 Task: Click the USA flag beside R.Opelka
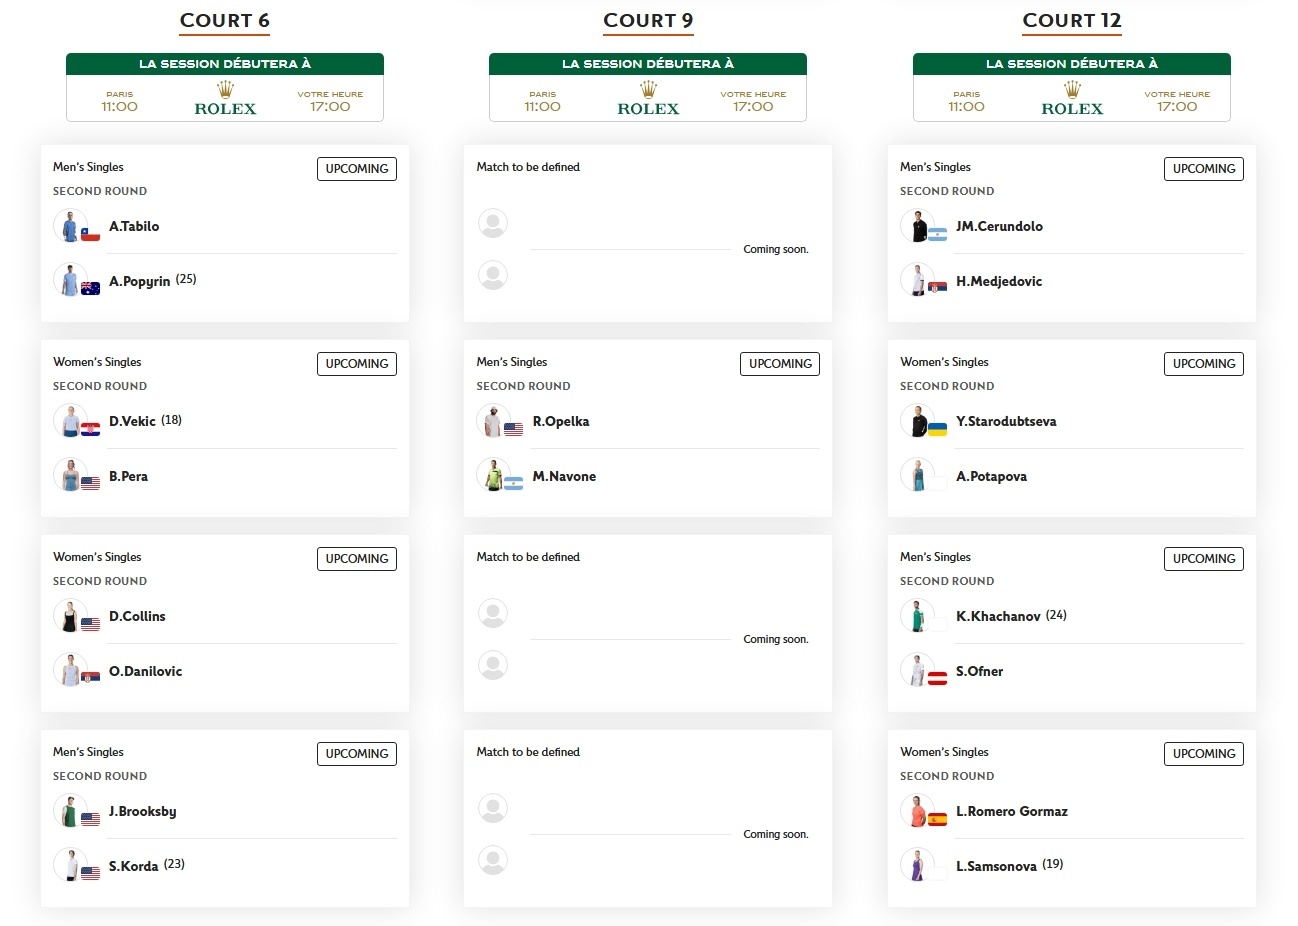point(513,429)
